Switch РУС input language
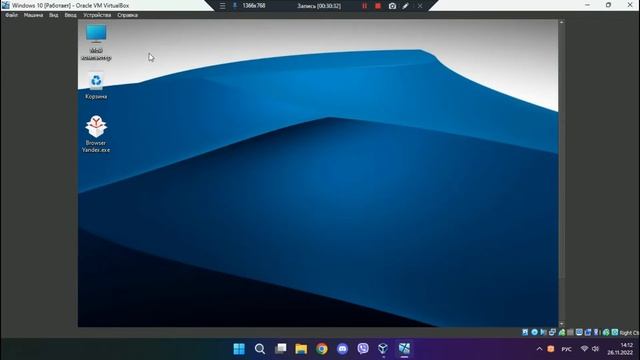The image size is (640, 360). point(566,349)
